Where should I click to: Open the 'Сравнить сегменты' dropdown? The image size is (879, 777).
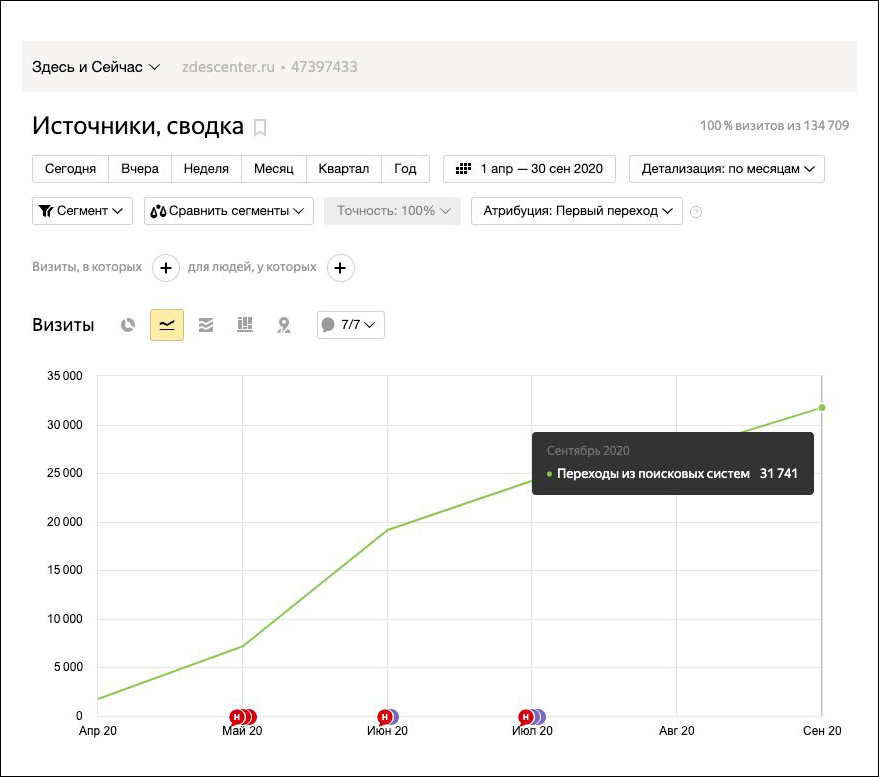(x=230, y=211)
